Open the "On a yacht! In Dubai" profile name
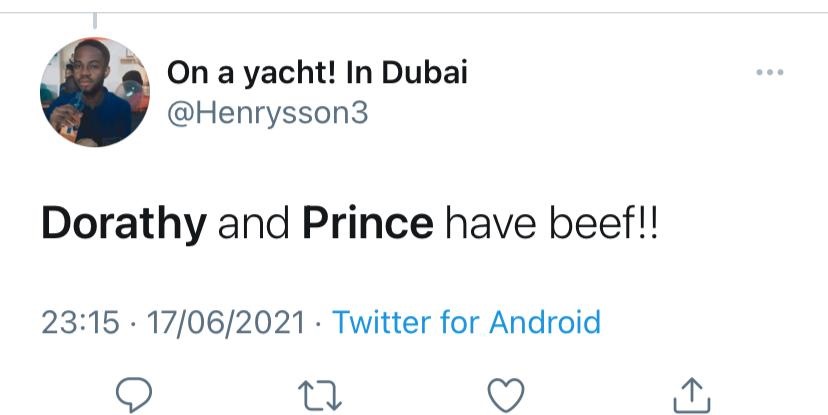The image size is (828, 415). (317, 72)
